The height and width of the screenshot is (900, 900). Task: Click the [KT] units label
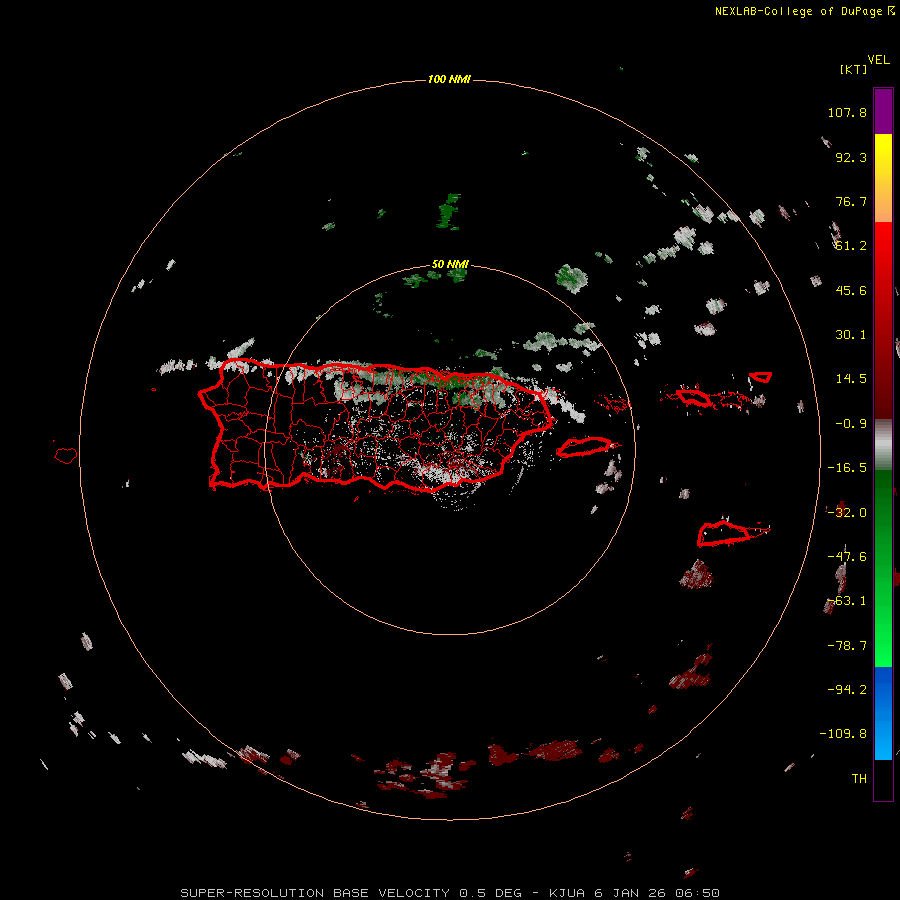click(853, 69)
